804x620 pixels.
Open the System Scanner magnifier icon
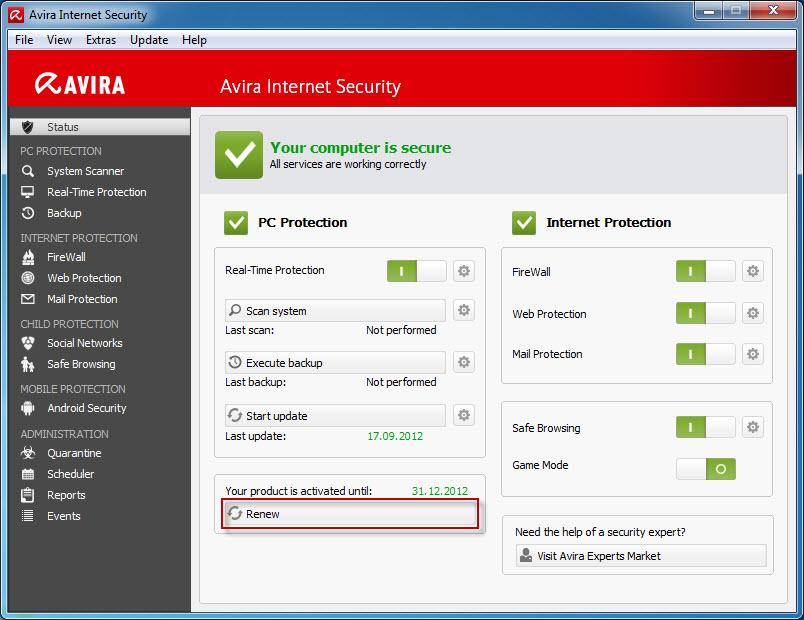click(x=28, y=171)
